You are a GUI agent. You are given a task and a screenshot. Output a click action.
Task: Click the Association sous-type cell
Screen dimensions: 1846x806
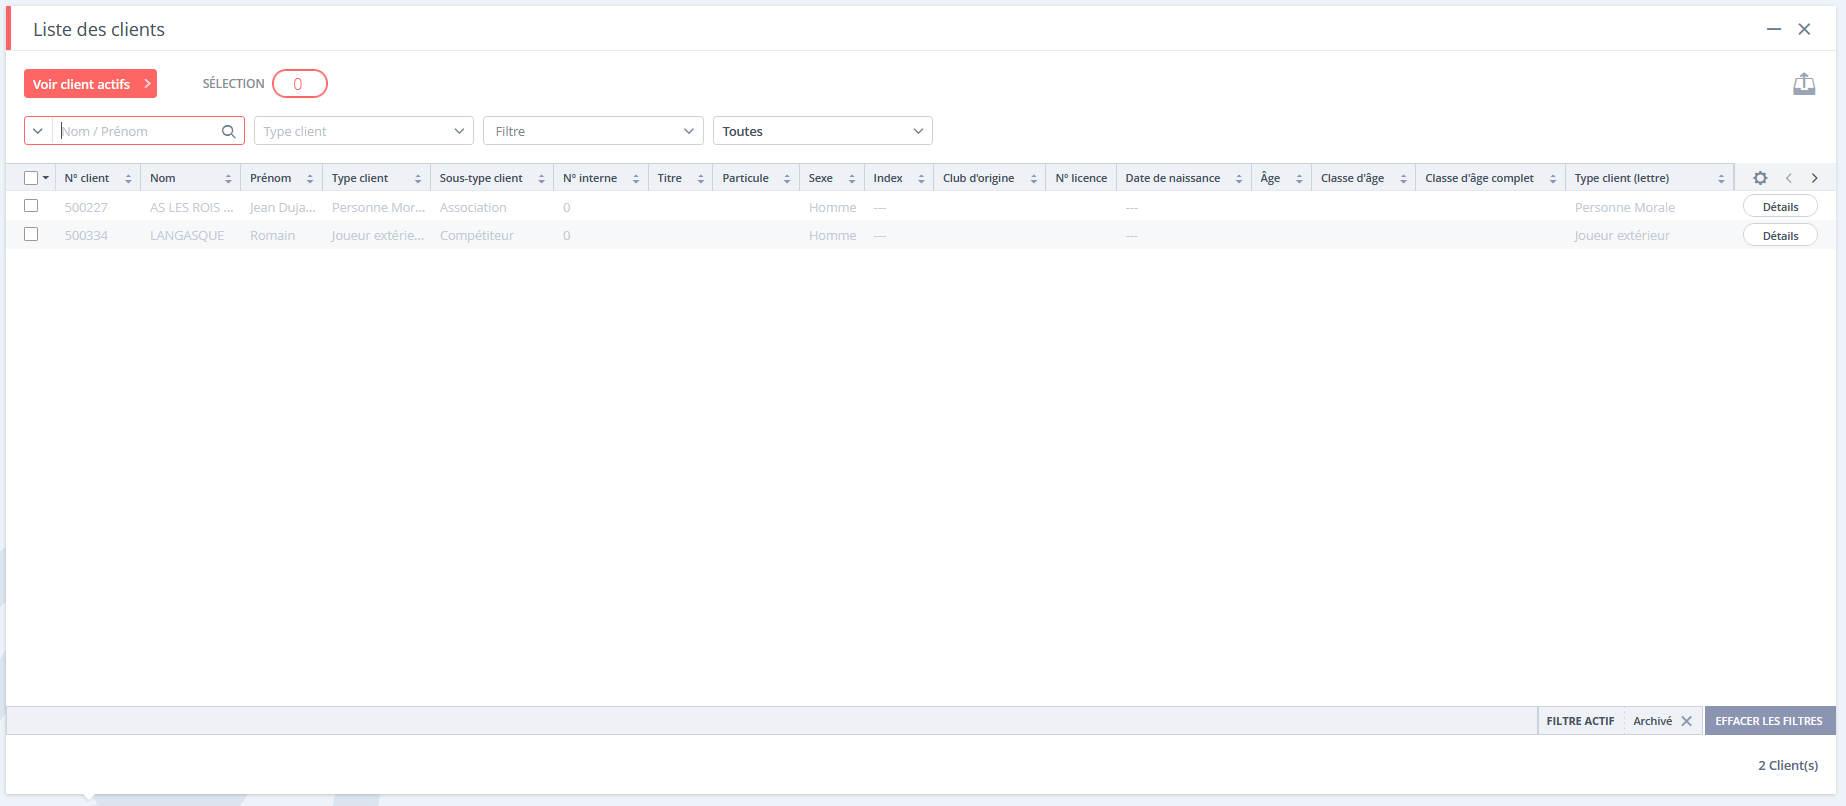point(473,207)
